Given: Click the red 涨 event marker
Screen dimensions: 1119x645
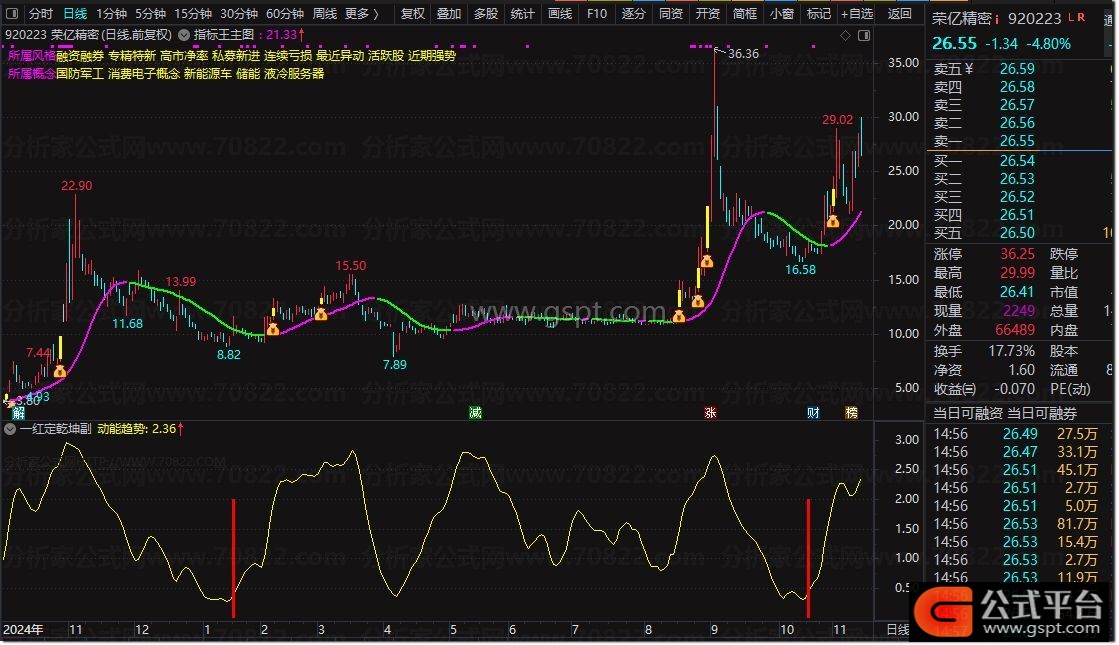Looking at the screenshot, I should coord(710,412).
